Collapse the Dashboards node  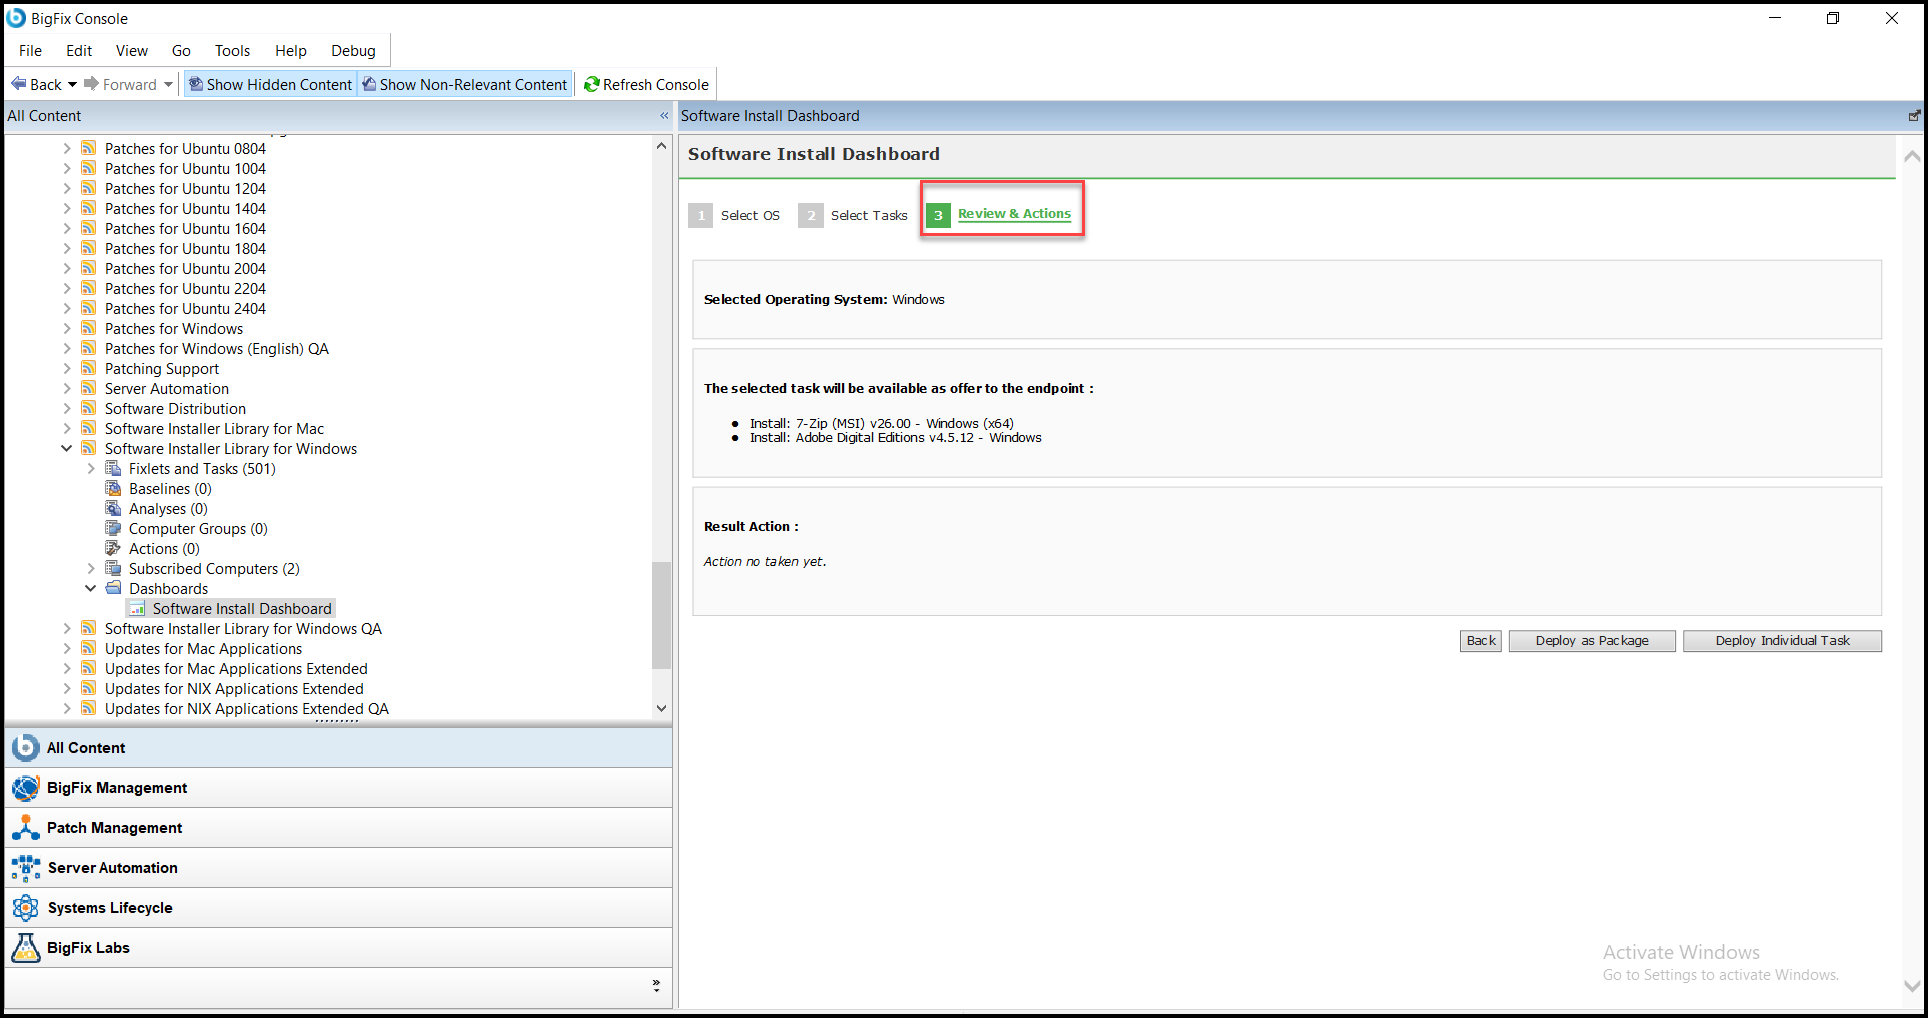pyautogui.click(x=91, y=588)
